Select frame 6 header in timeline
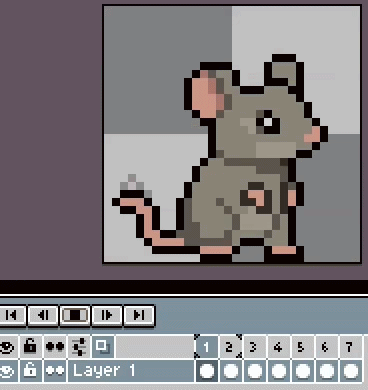The image size is (368, 390). 326,347
